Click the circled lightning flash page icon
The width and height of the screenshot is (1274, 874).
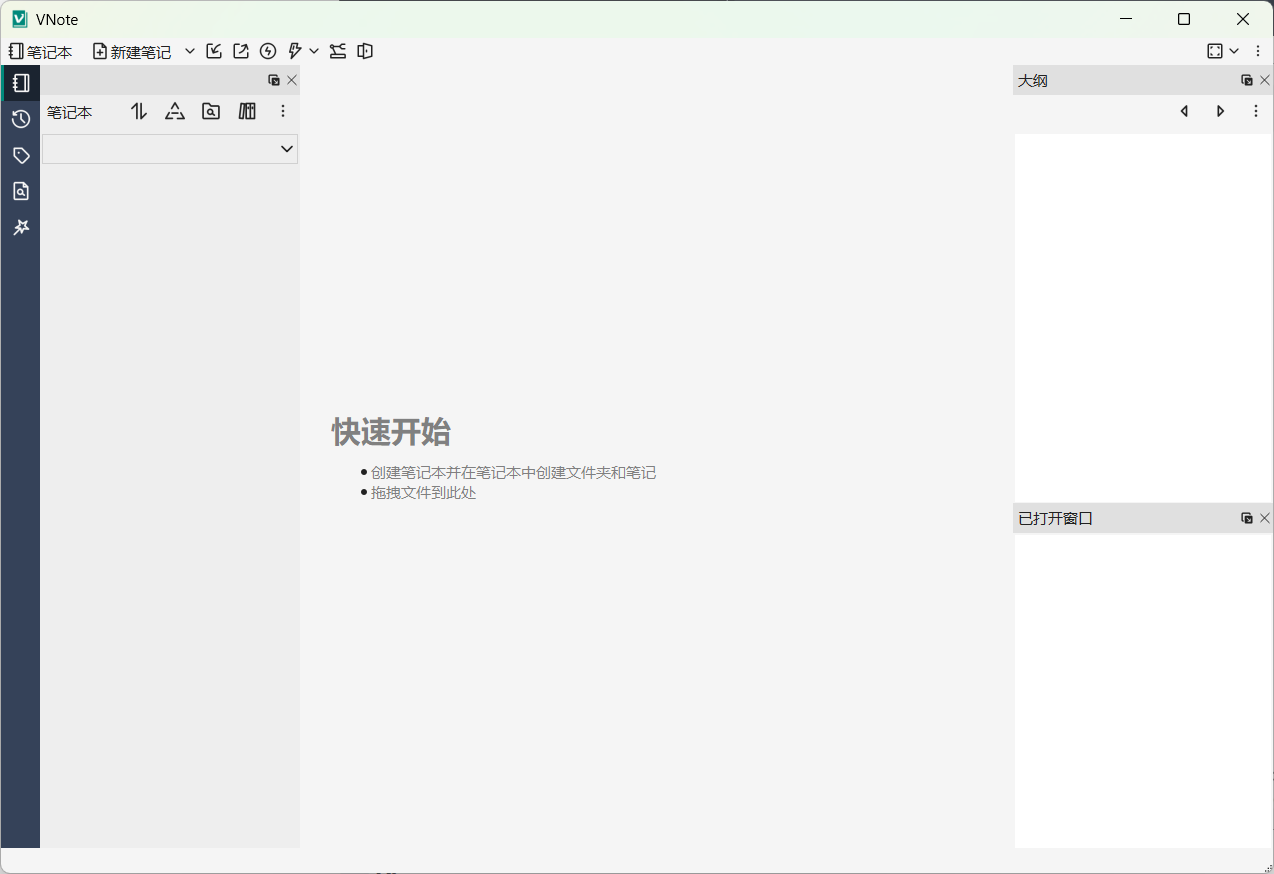(268, 51)
